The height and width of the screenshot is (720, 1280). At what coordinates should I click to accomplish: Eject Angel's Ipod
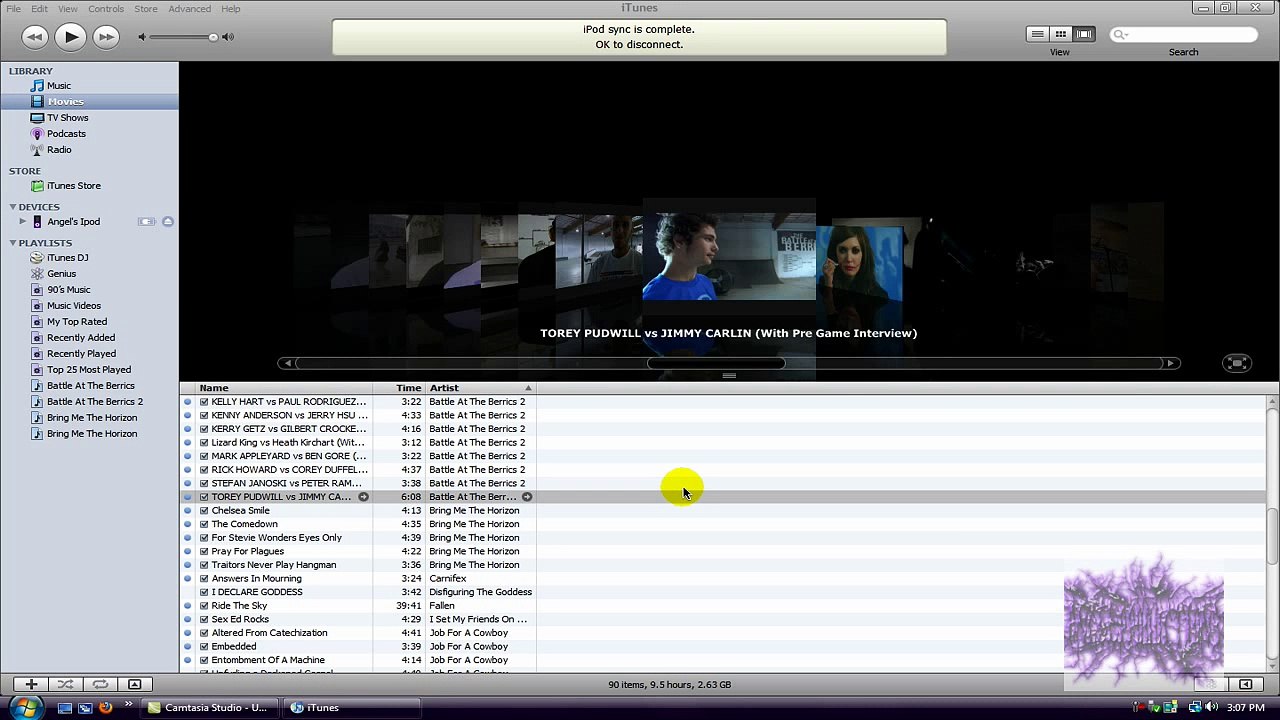[168, 222]
